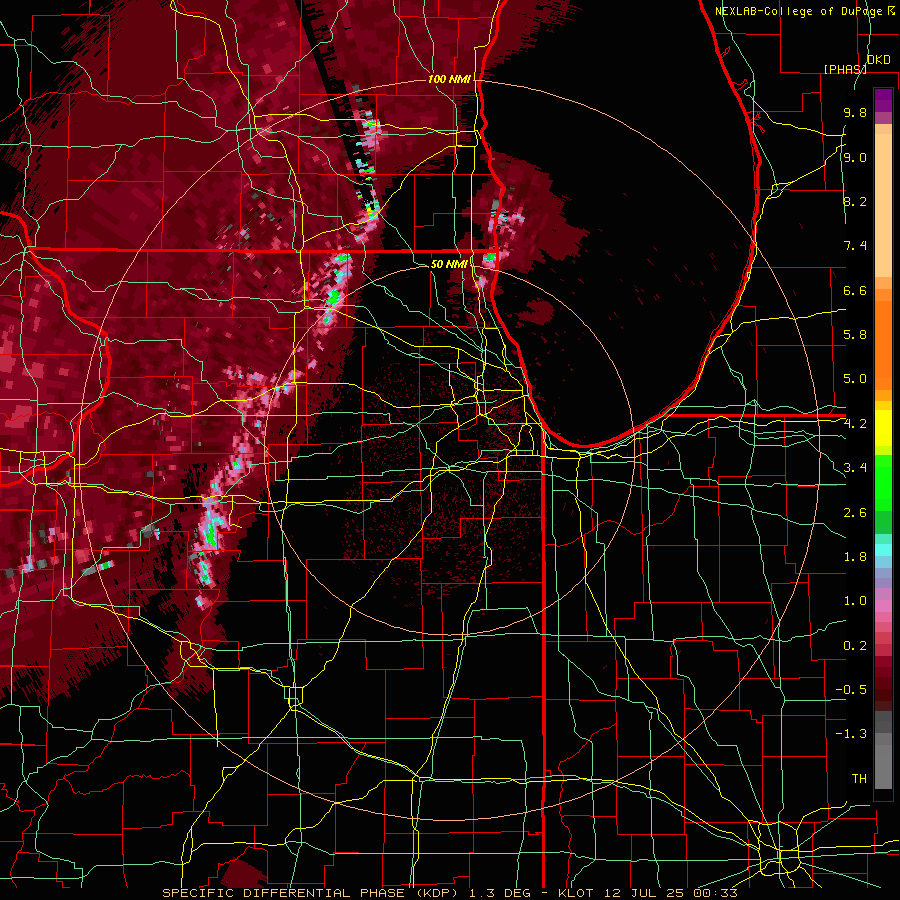The image size is (900, 900).
Task: Click the 100 NMI range ring label
Action: [449, 79]
